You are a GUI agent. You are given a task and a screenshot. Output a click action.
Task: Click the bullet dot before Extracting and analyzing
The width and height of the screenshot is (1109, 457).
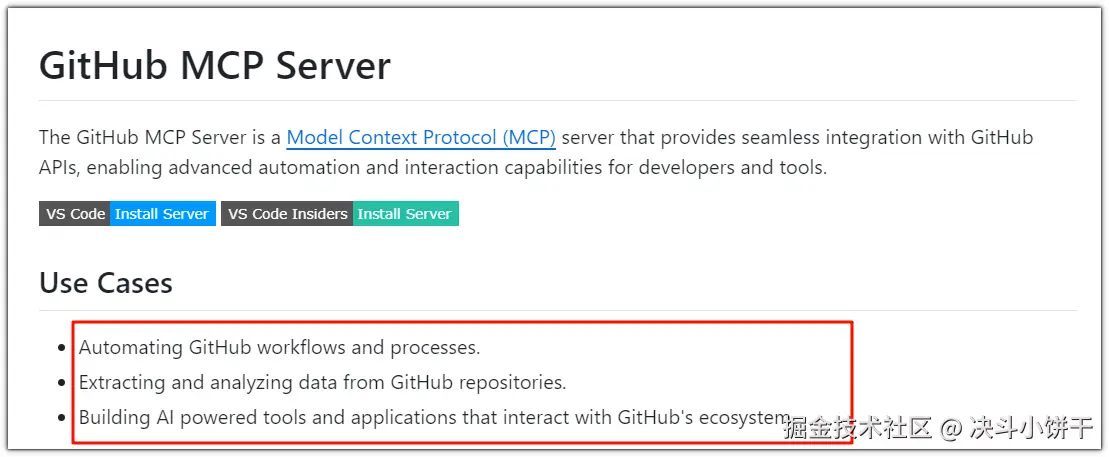pos(62,383)
